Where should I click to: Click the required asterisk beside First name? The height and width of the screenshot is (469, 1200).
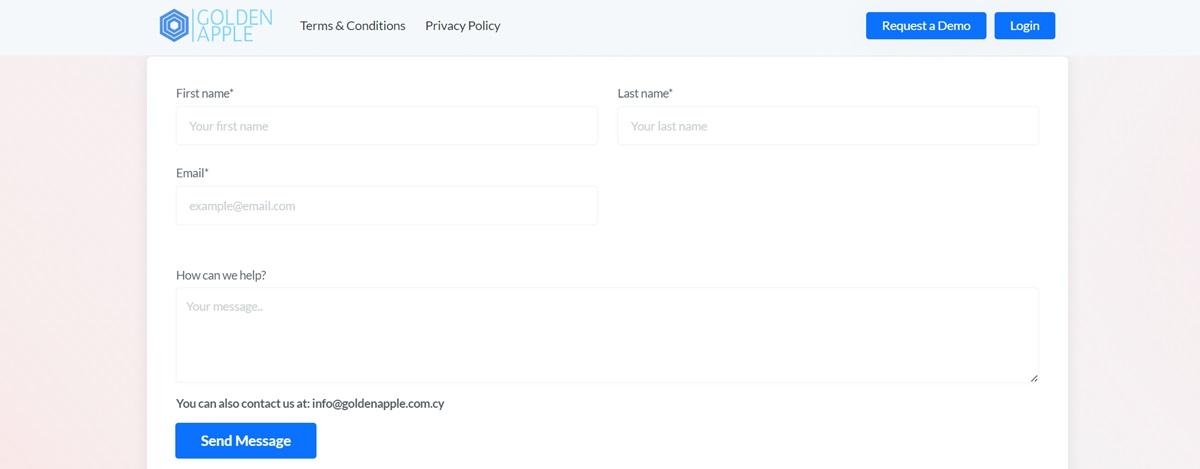click(232, 92)
